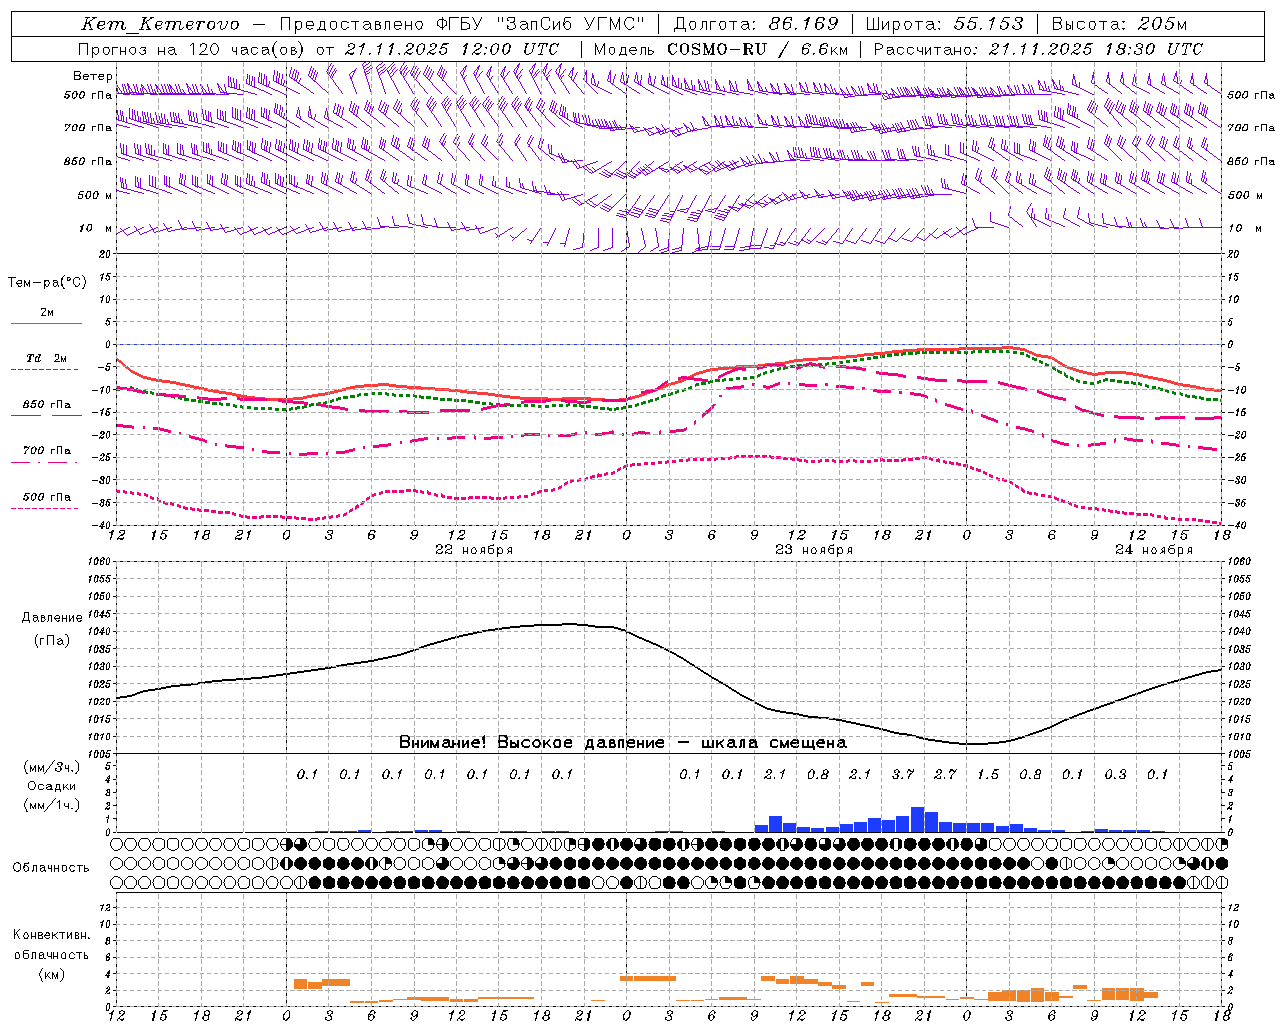Click the longitude value Долгота: 86.169
The width and height of the screenshot is (1280, 1024).
(x=756, y=24)
